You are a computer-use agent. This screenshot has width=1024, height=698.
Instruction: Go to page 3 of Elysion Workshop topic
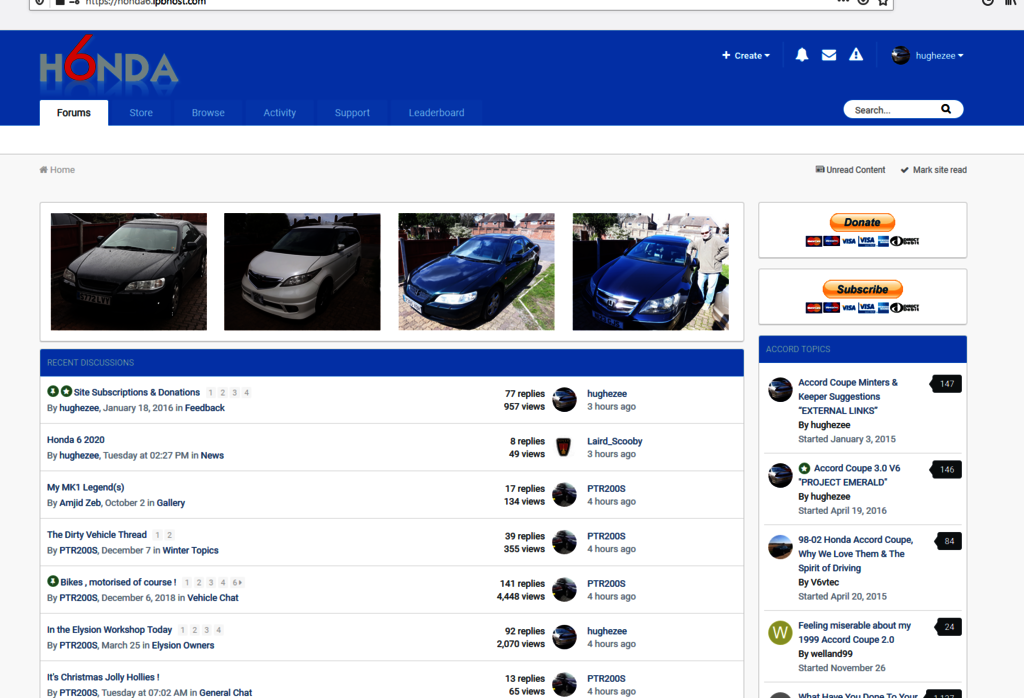206,630
